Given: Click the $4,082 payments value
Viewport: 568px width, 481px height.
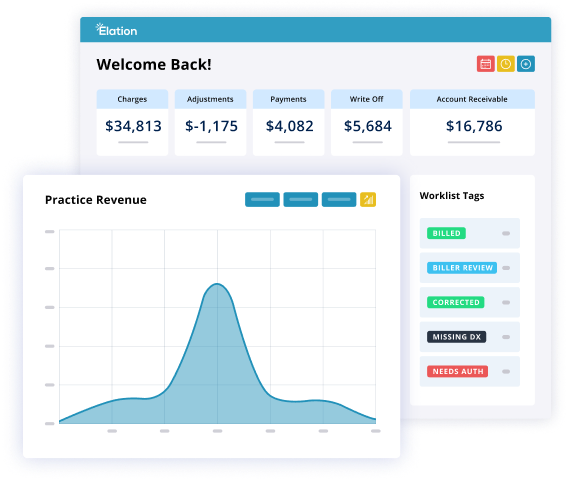Looking at the screenshot, I should tap(289, 126).
